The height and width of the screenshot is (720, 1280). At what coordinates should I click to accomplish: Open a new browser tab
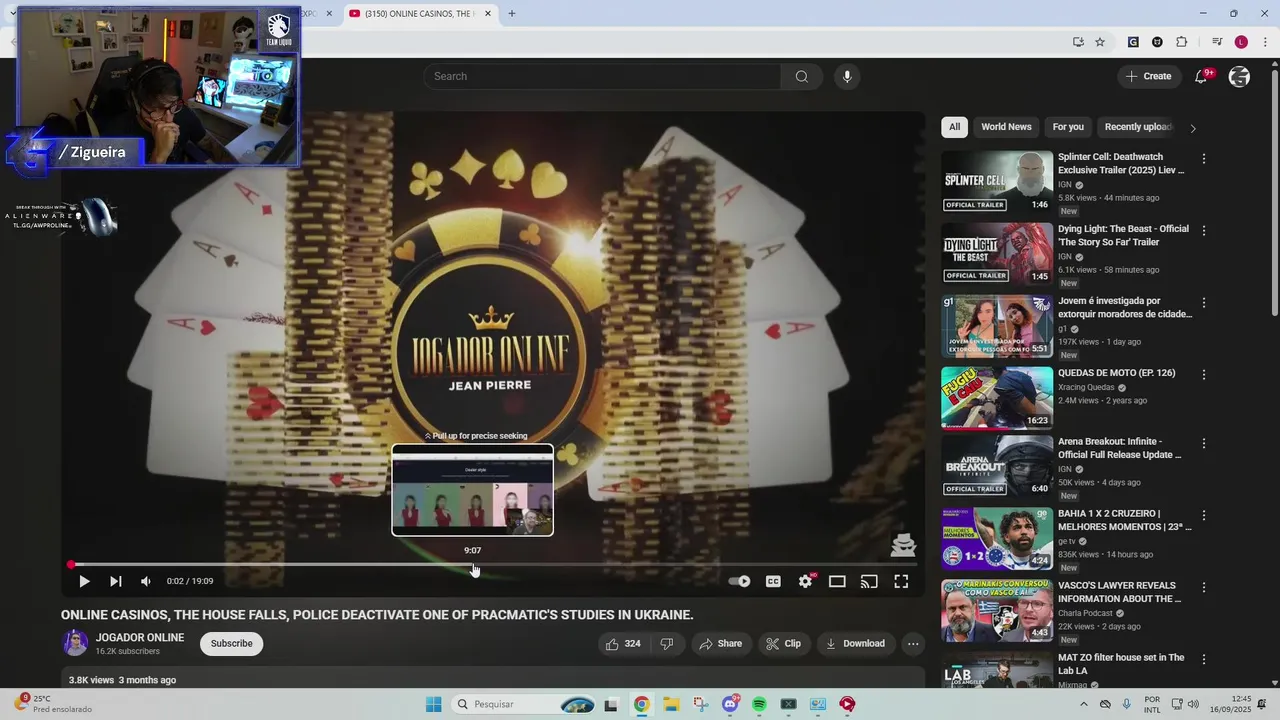click(x=512, y=14)
